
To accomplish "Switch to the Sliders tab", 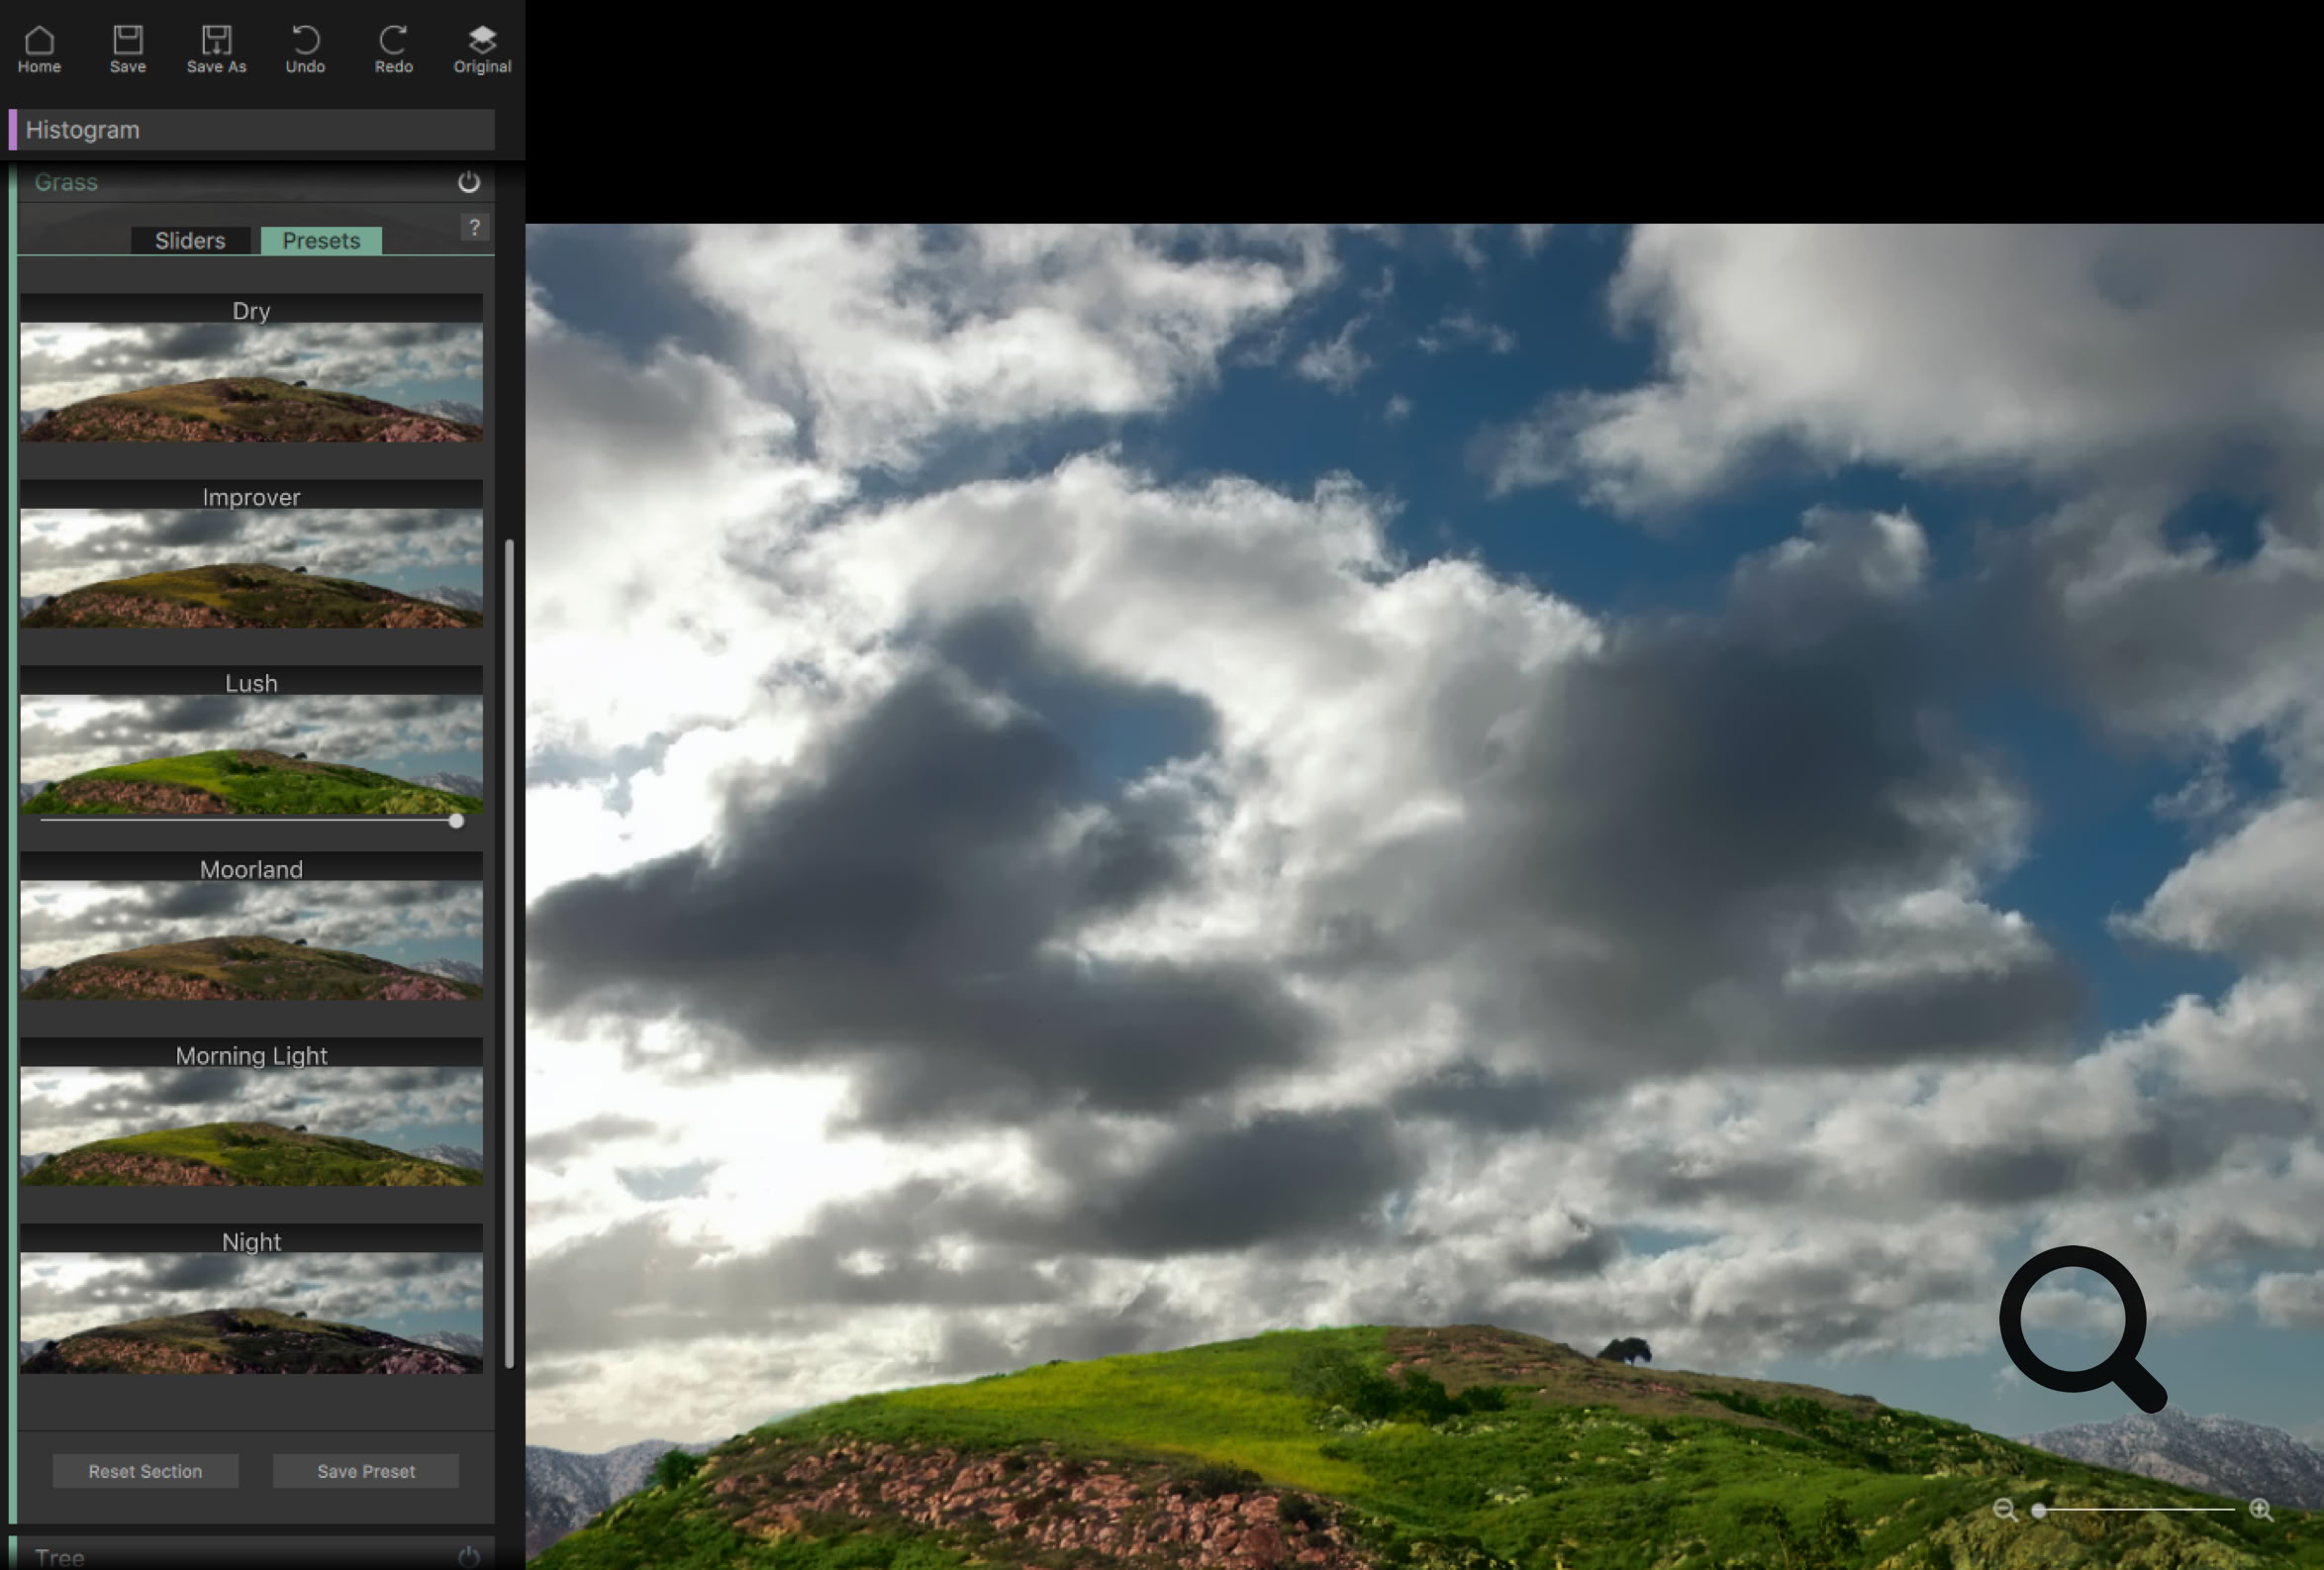I will (190, 240).
